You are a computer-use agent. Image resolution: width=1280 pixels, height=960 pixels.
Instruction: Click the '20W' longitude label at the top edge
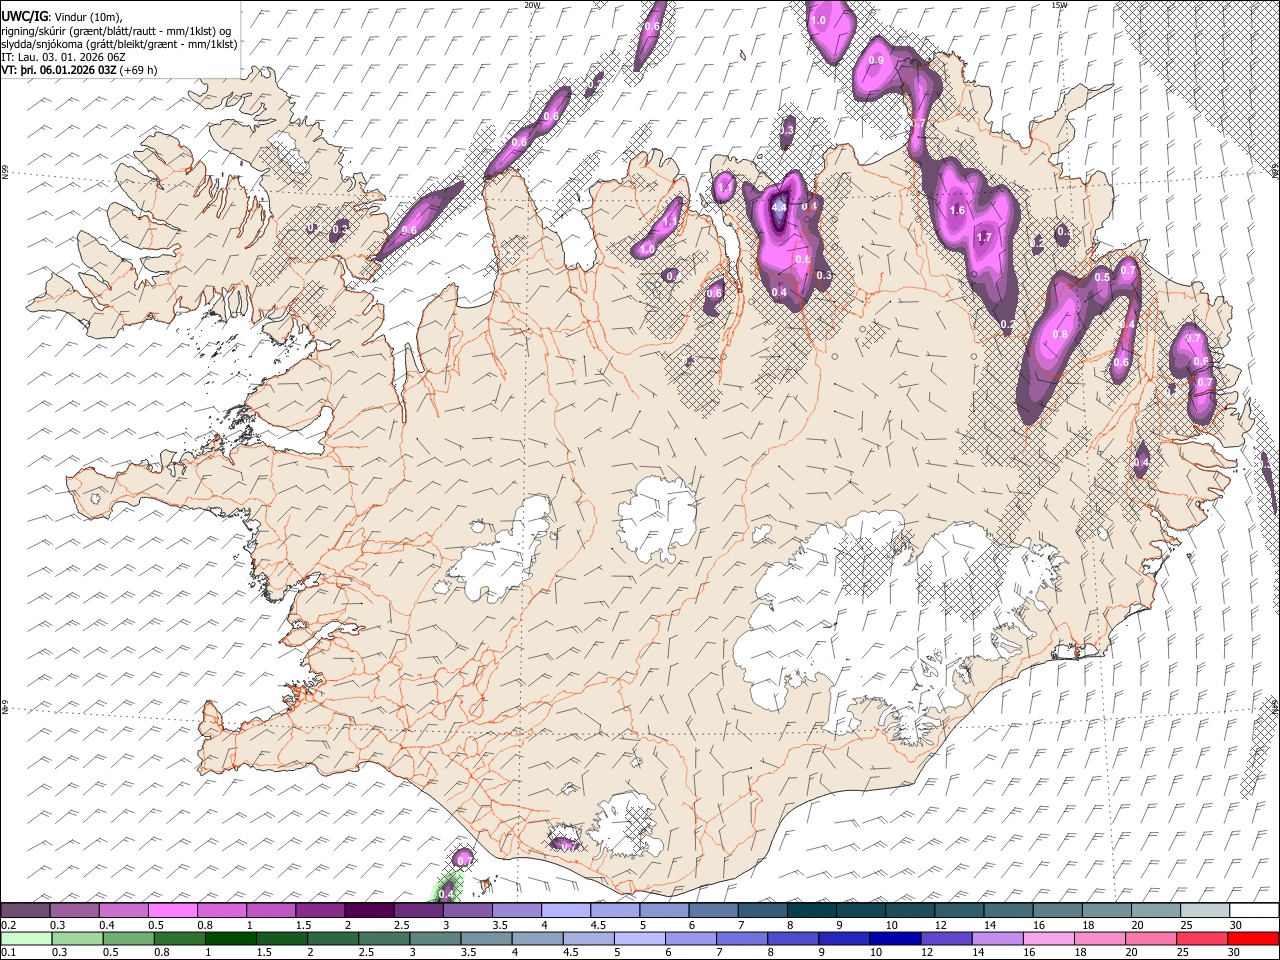pos(532,5)
